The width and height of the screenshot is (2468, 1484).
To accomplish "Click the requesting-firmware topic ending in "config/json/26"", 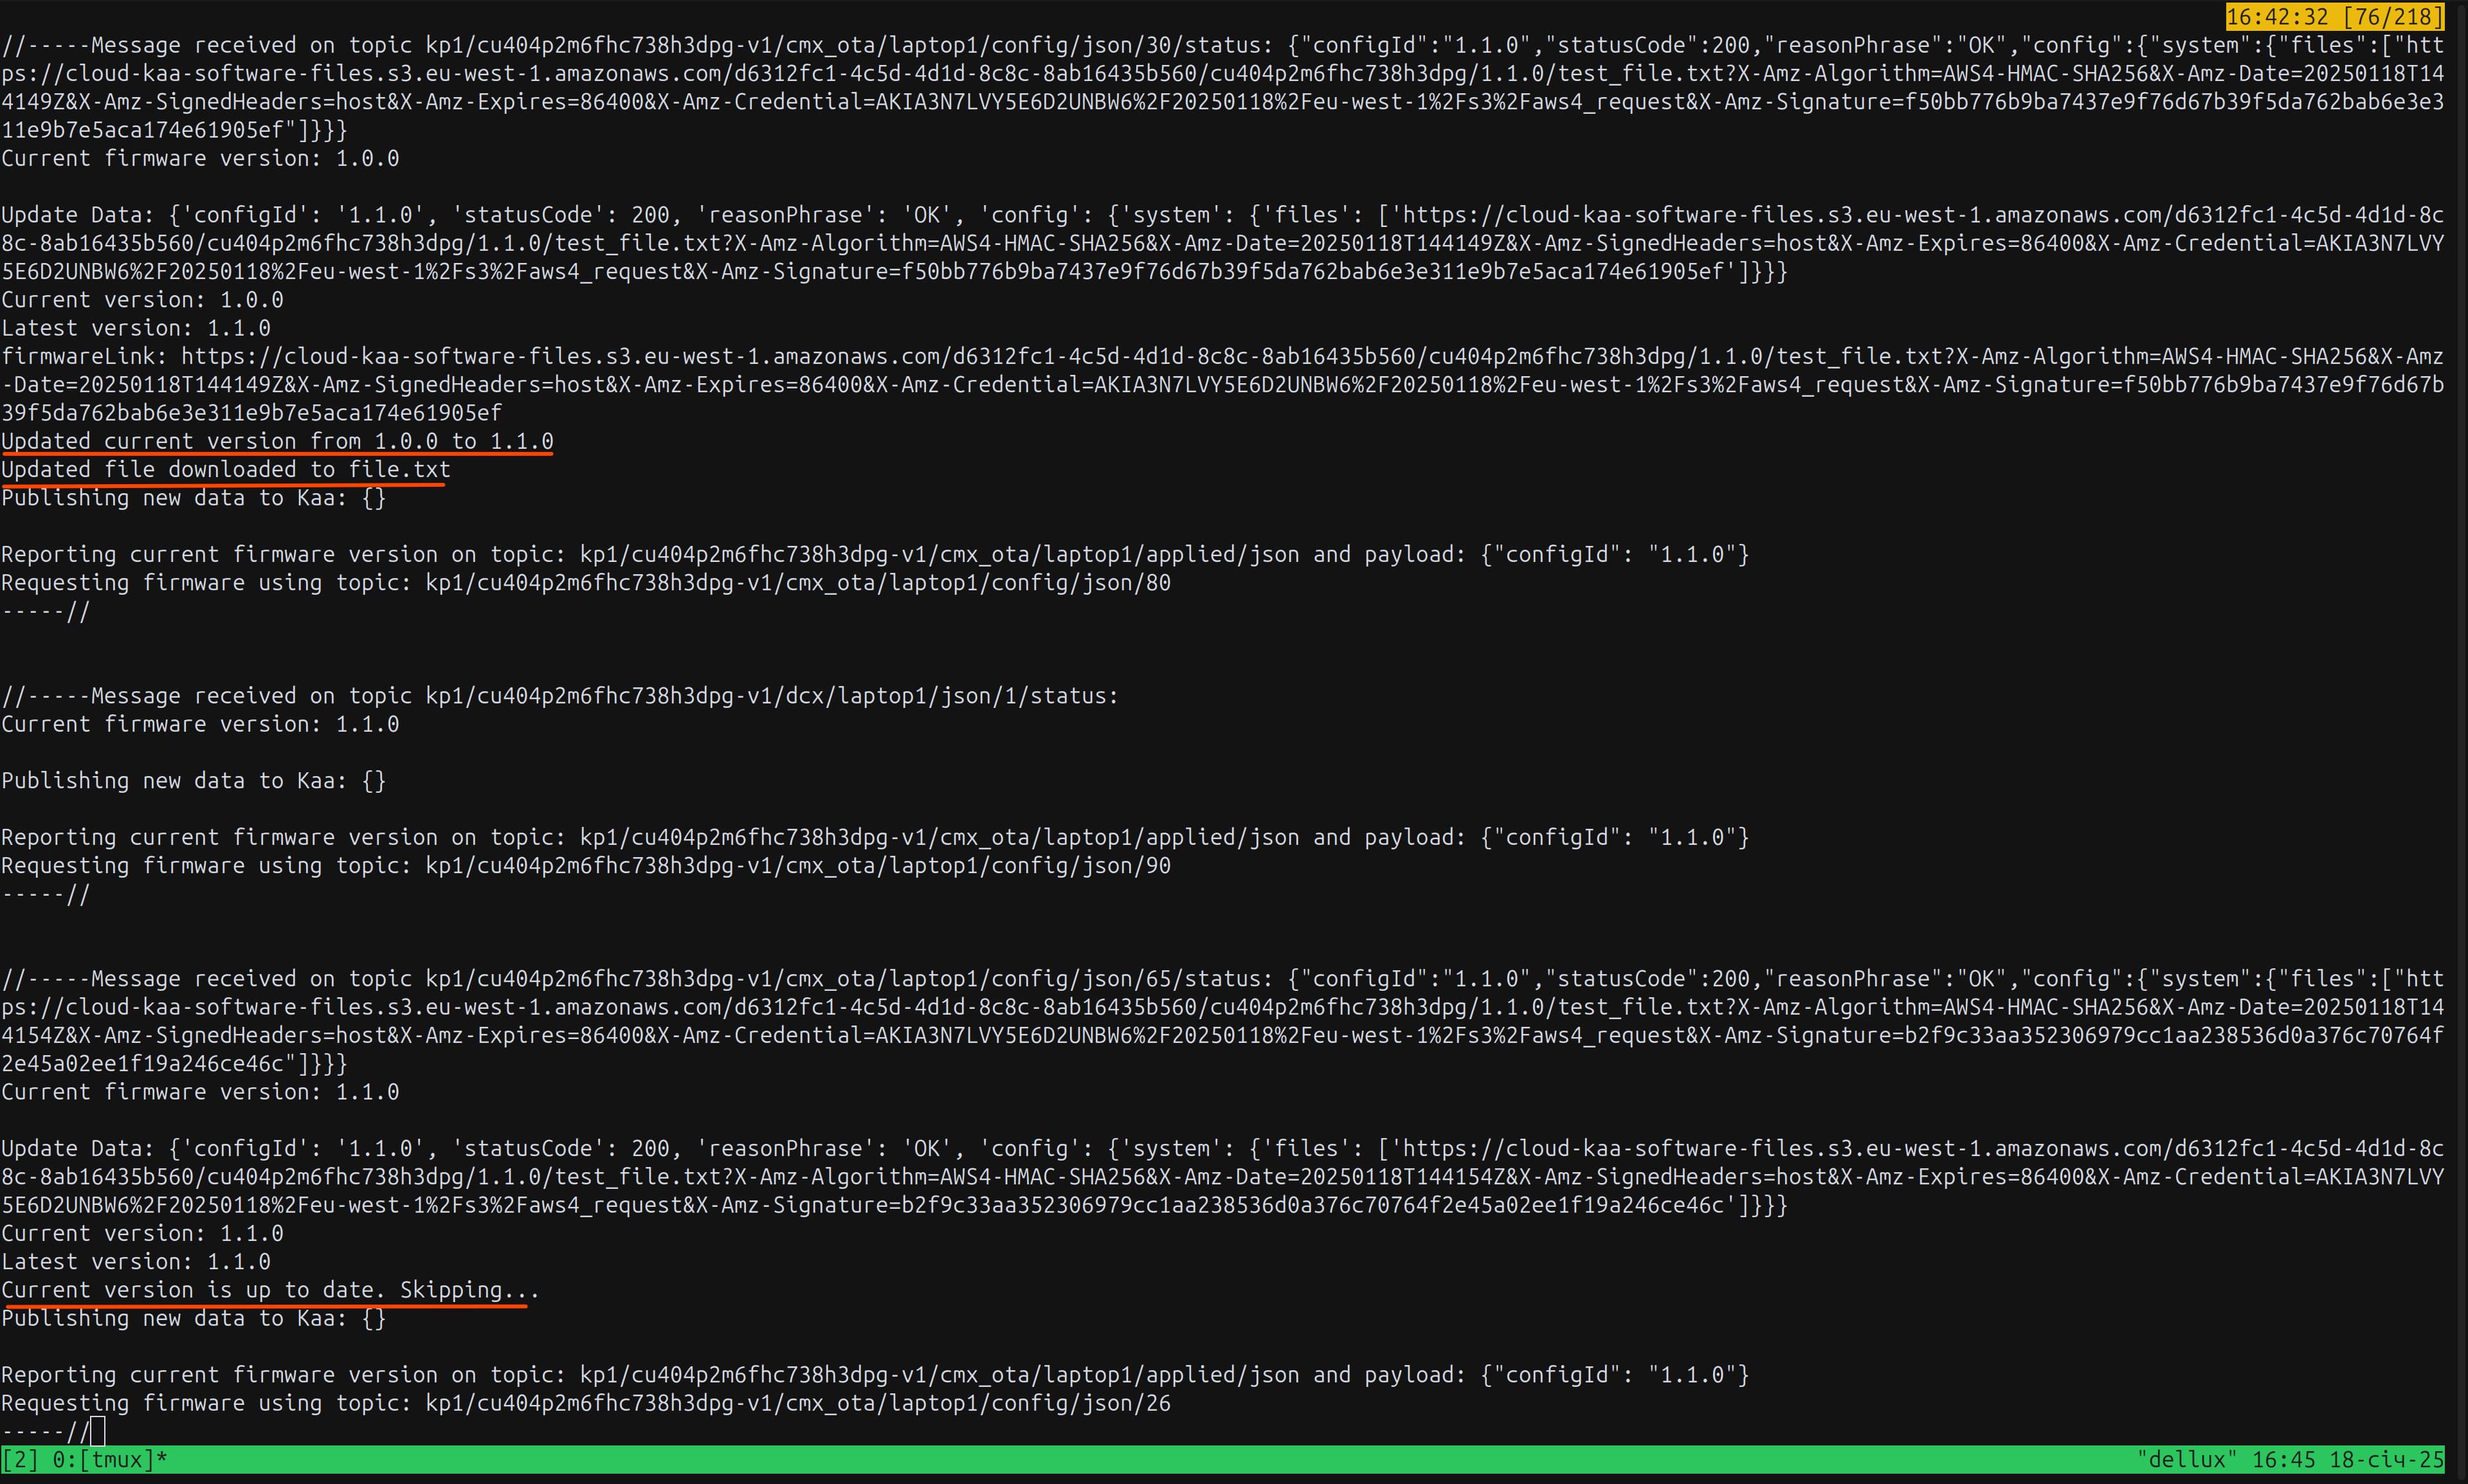I will pyautogui.click(x=798, y=1403).
